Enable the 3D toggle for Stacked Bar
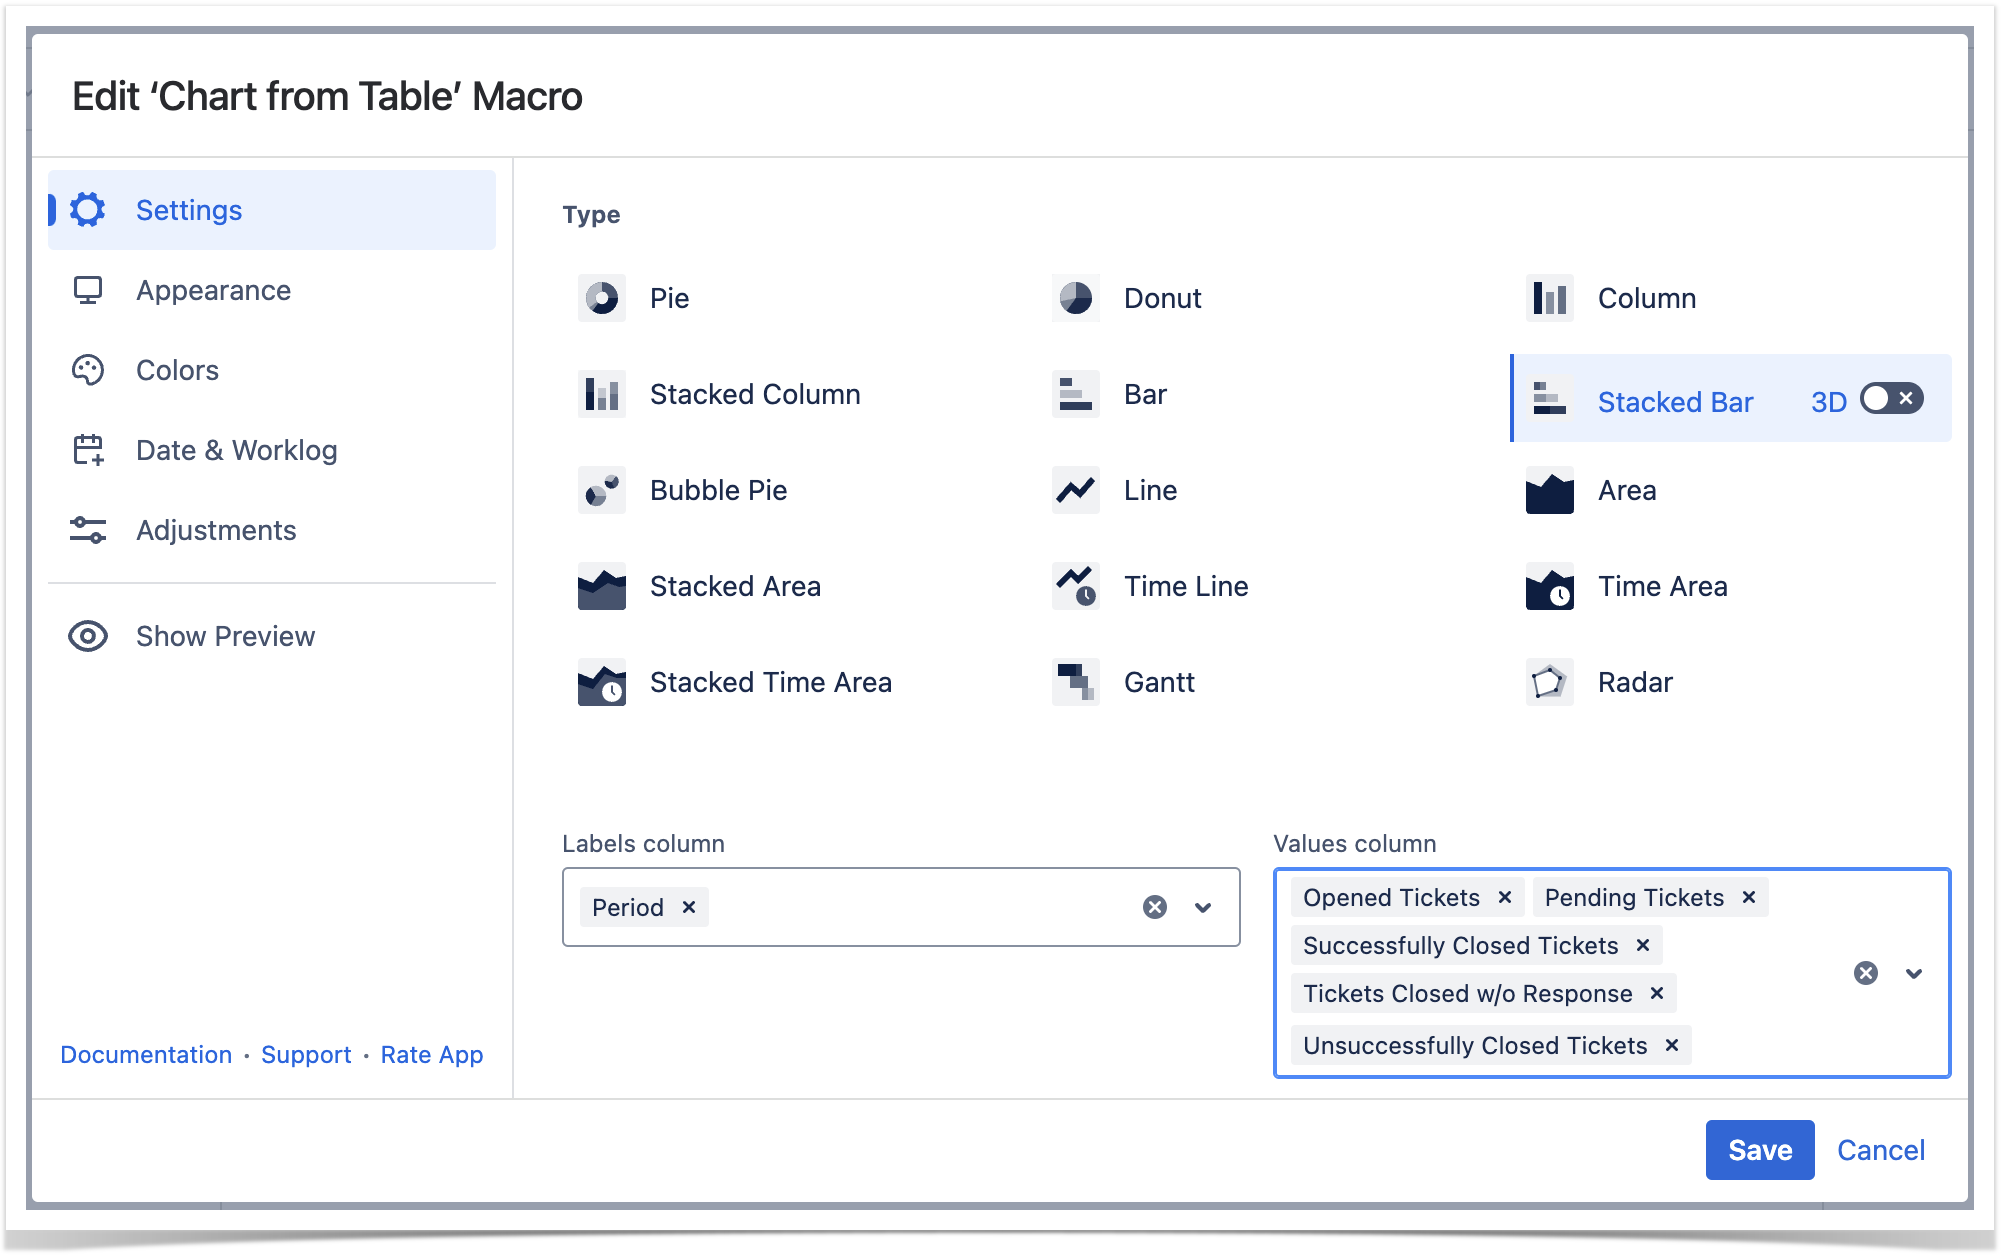The image size is (2008, 1259). (1890, 399)
